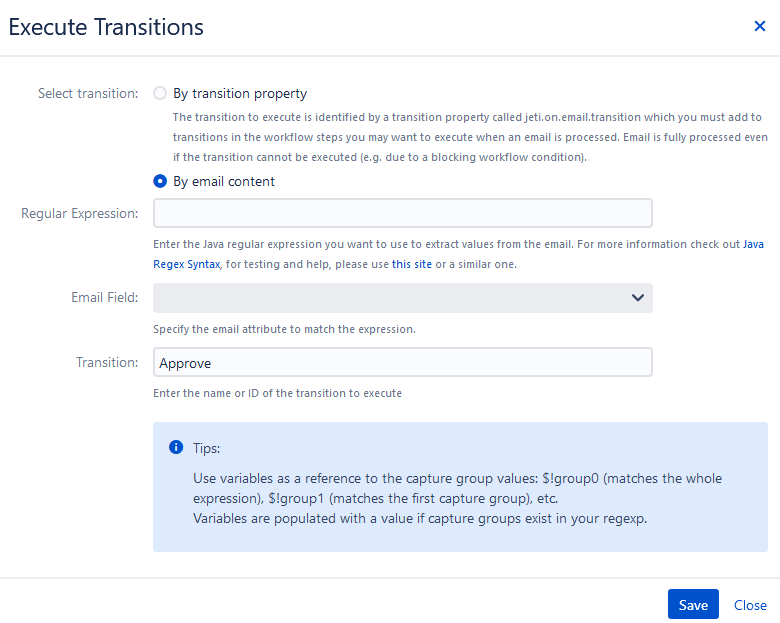Click the 'Regular Expression:' field label
The image size is (780, 623).
[80, 213]
